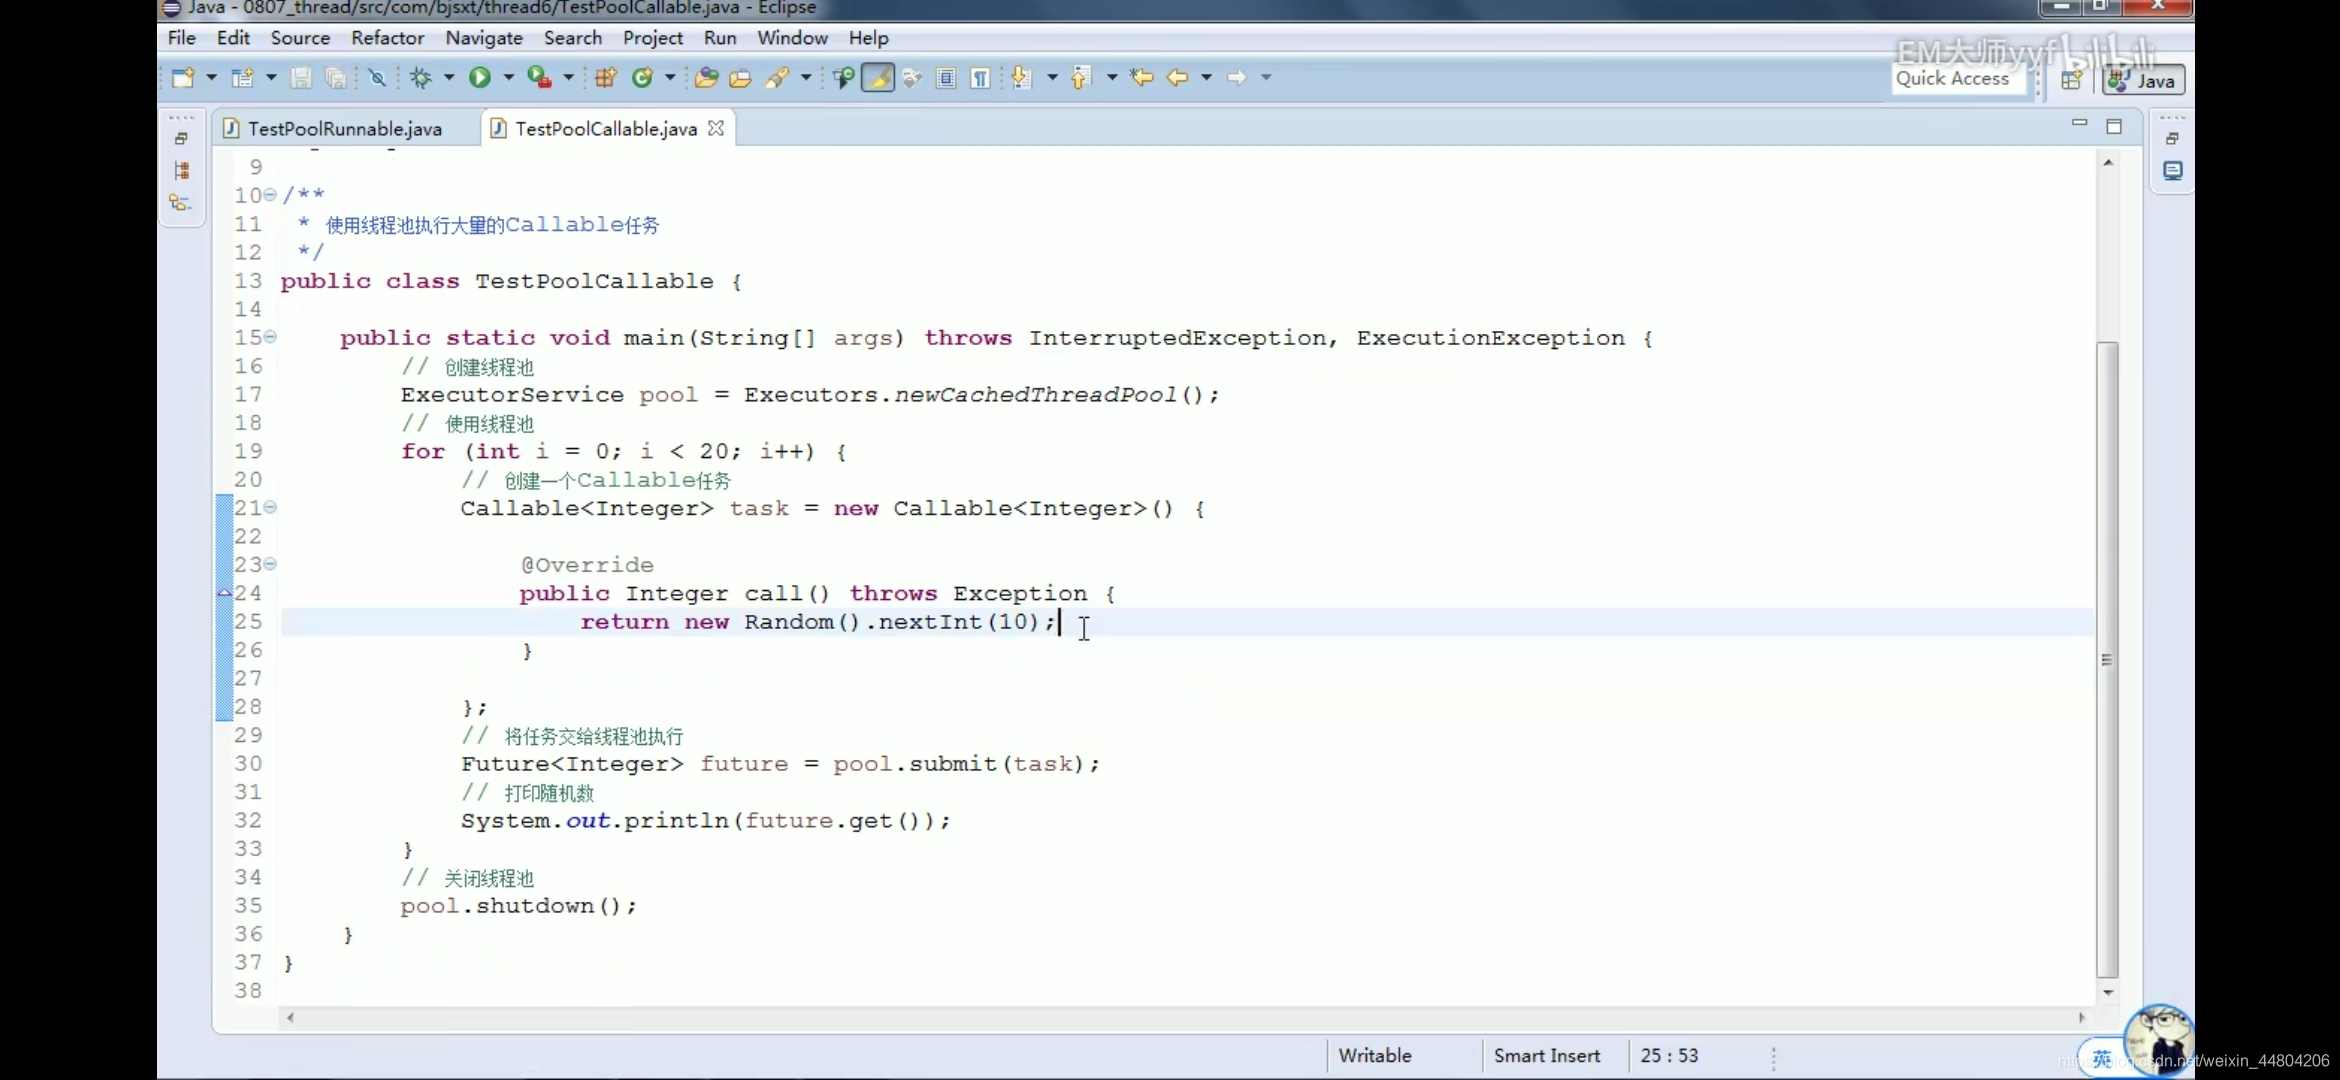Image resolution: width=2340 pixels, height=1080 pixels.
Task: Open the Debug dropdown arrow
Action: (449, 78)
